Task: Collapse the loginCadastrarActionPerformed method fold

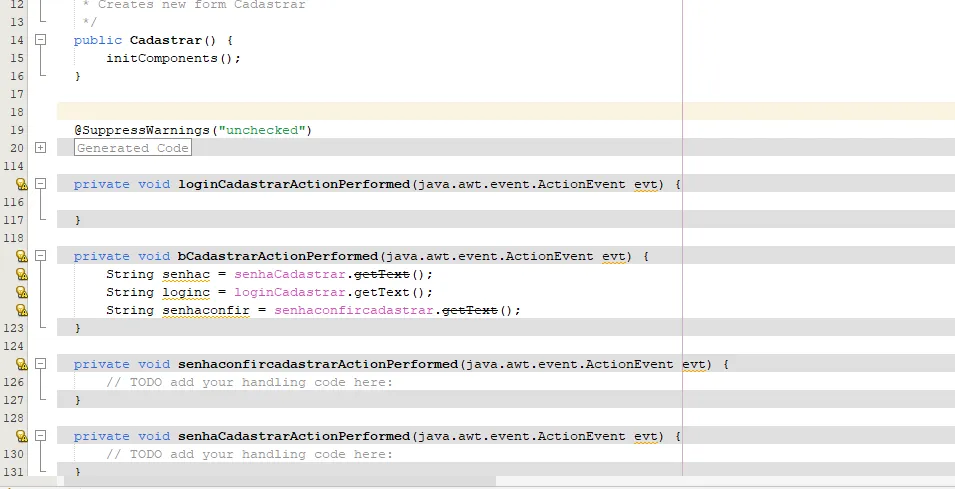Action: pos(40,183)
